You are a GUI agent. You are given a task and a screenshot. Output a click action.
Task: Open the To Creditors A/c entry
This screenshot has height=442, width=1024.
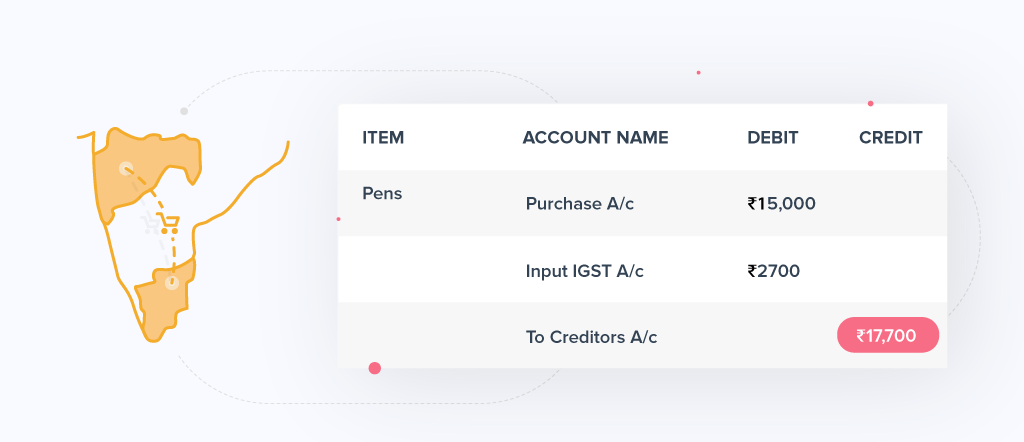coord(591,337)
